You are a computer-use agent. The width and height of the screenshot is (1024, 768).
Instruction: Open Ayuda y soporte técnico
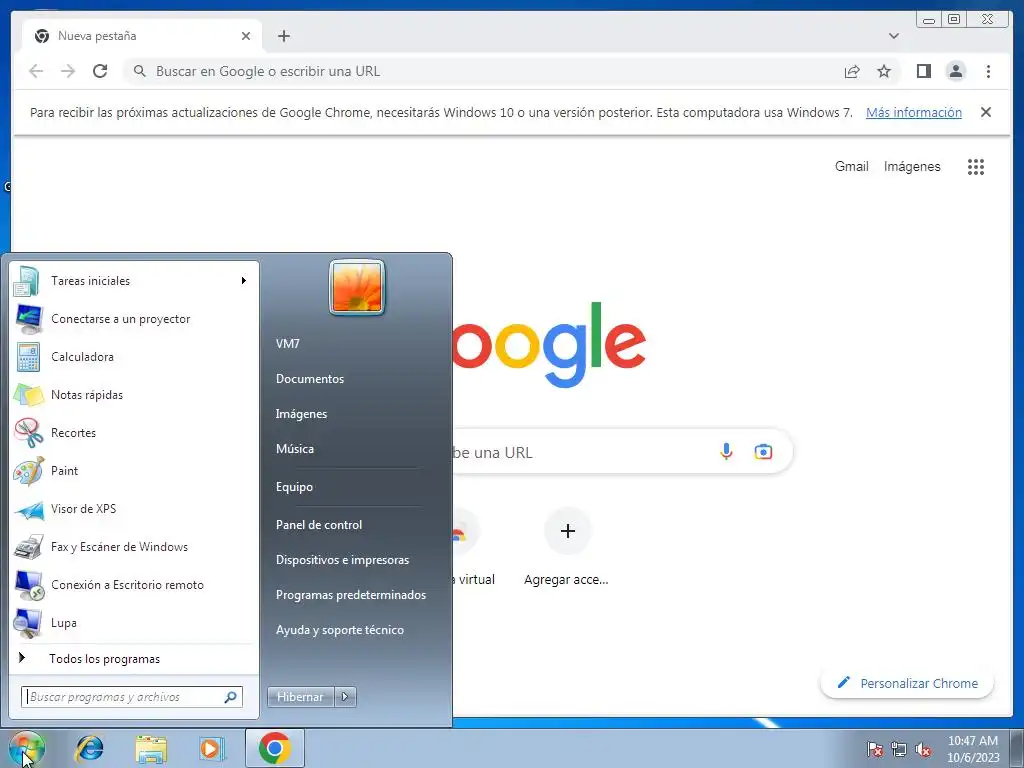coord(340,630)
